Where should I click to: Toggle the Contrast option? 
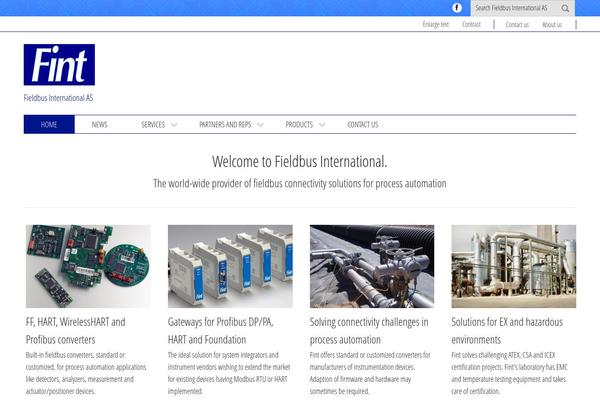[x=471, y=24]
